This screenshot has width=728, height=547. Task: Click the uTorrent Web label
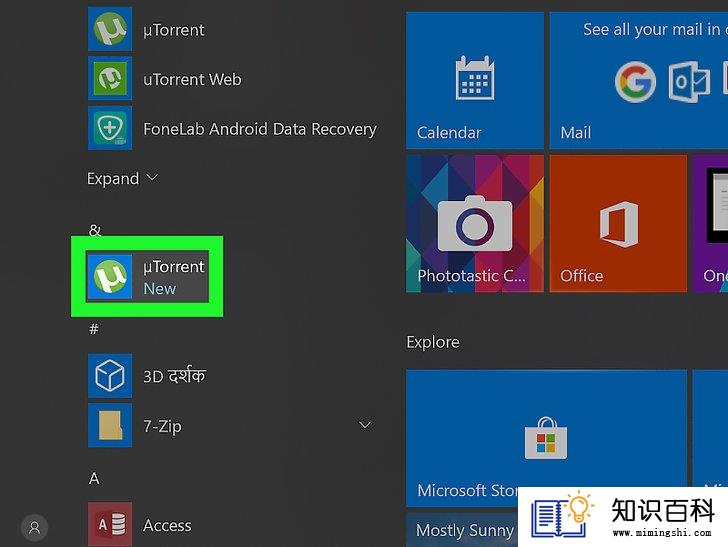[x=192, y=79]
